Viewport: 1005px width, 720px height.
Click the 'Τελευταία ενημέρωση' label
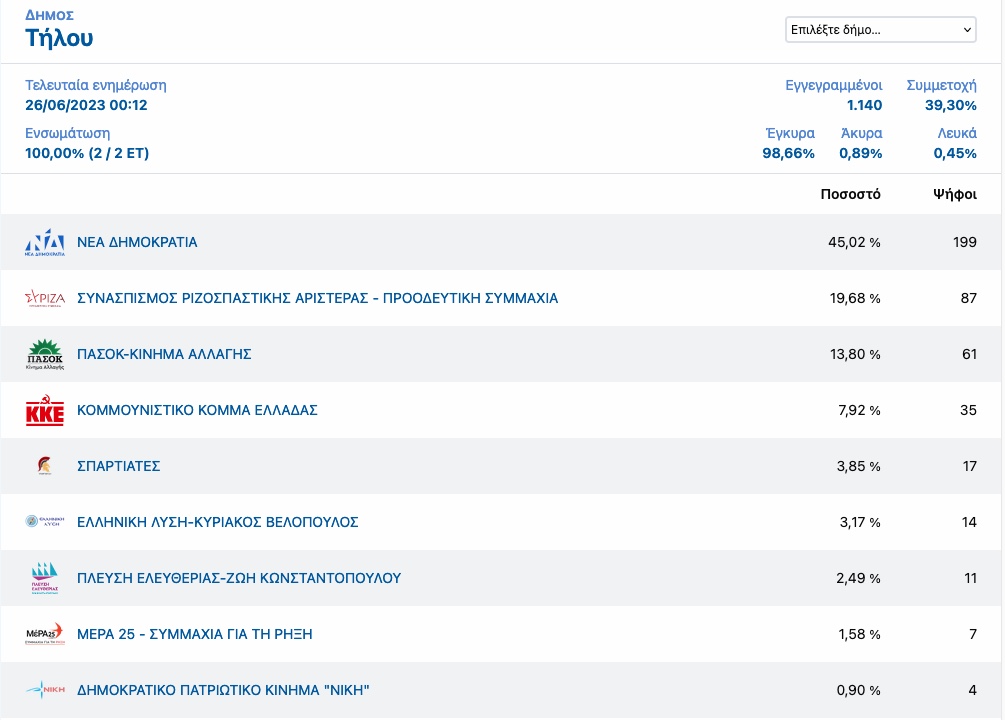point(96,85)
